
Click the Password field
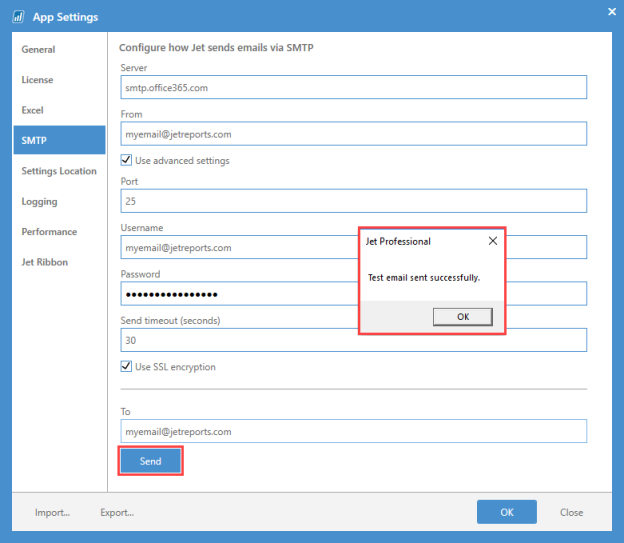(240, 294)
